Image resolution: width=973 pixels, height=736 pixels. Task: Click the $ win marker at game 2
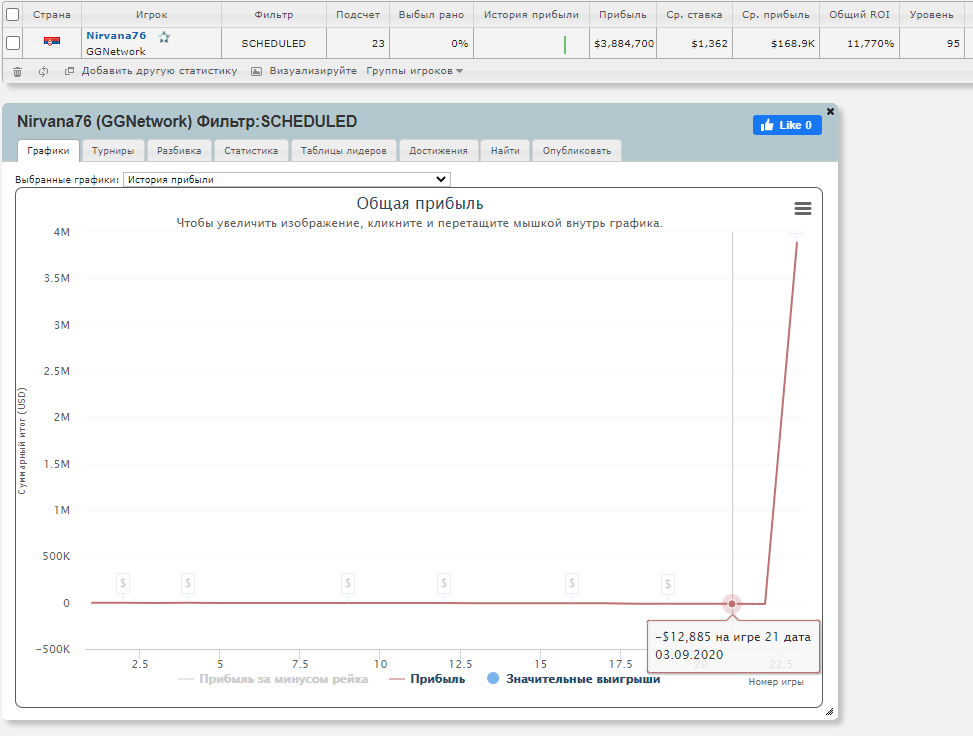click(123, 583)
